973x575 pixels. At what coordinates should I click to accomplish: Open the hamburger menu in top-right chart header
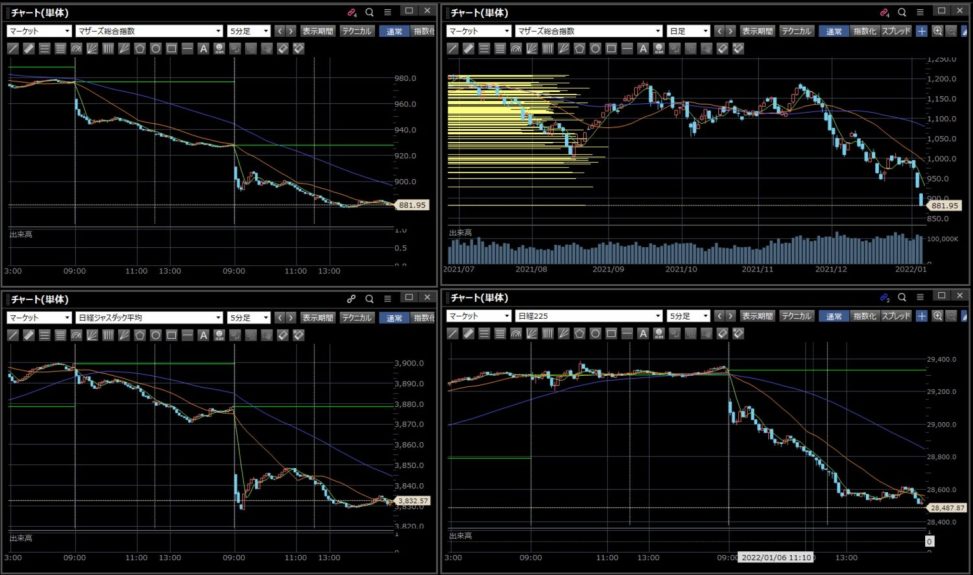921,12
